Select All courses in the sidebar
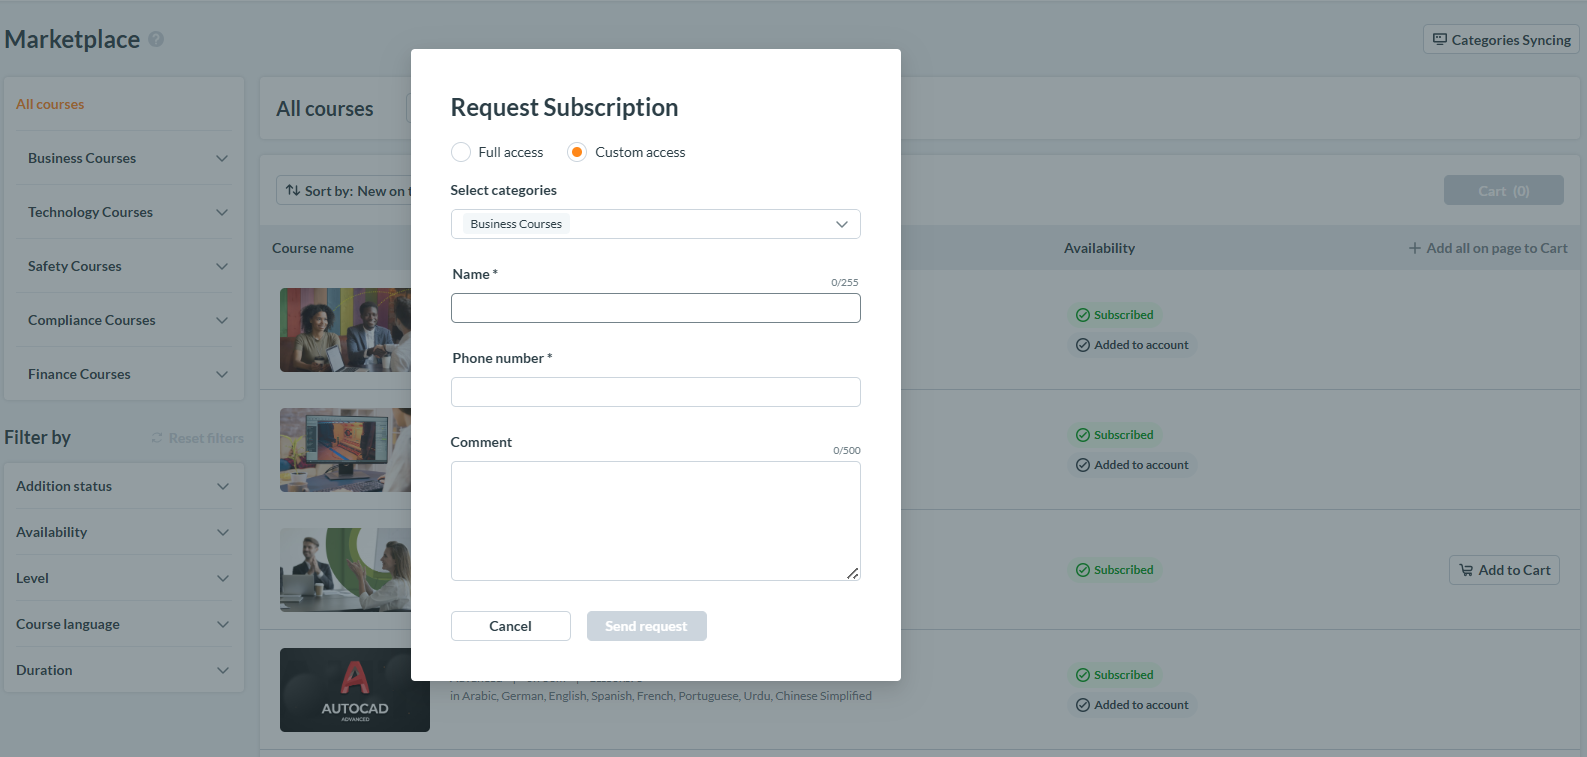The height and width of the screenshot is (757, 1587). coord(50,104)
